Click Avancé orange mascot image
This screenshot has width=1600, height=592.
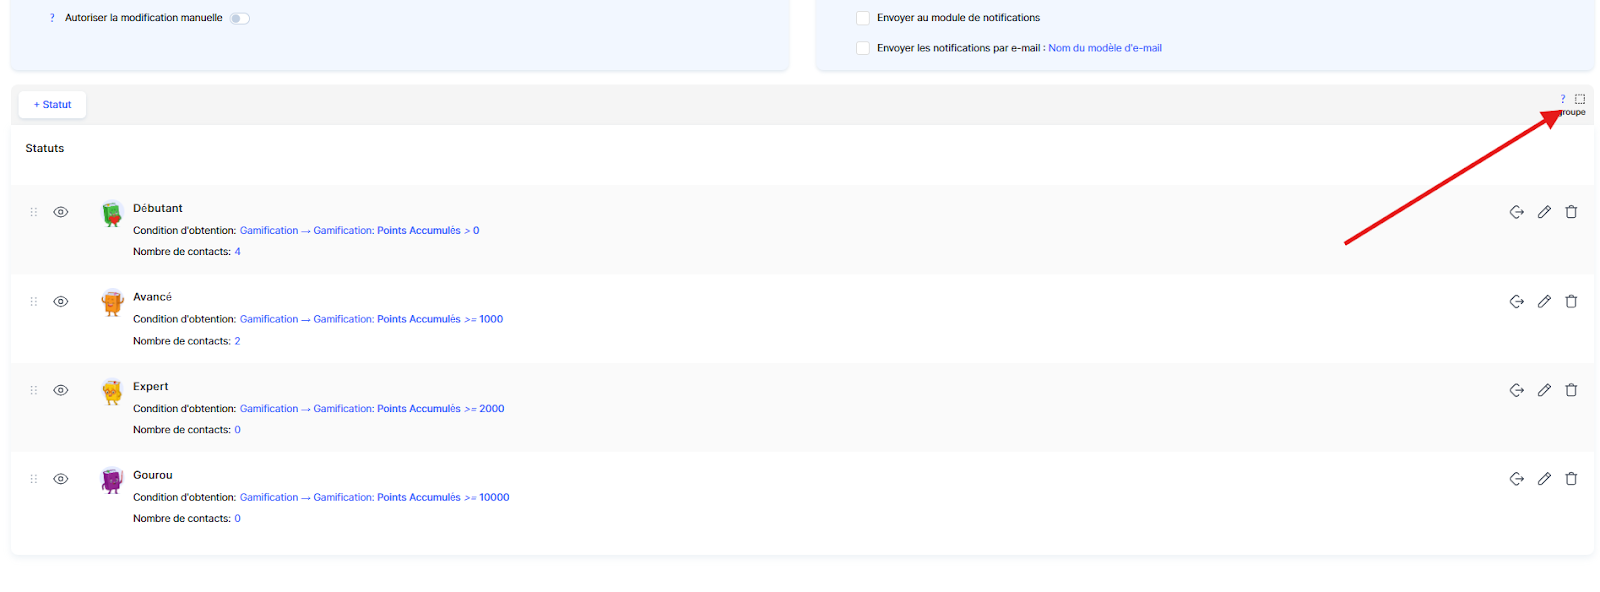[112, 303]
